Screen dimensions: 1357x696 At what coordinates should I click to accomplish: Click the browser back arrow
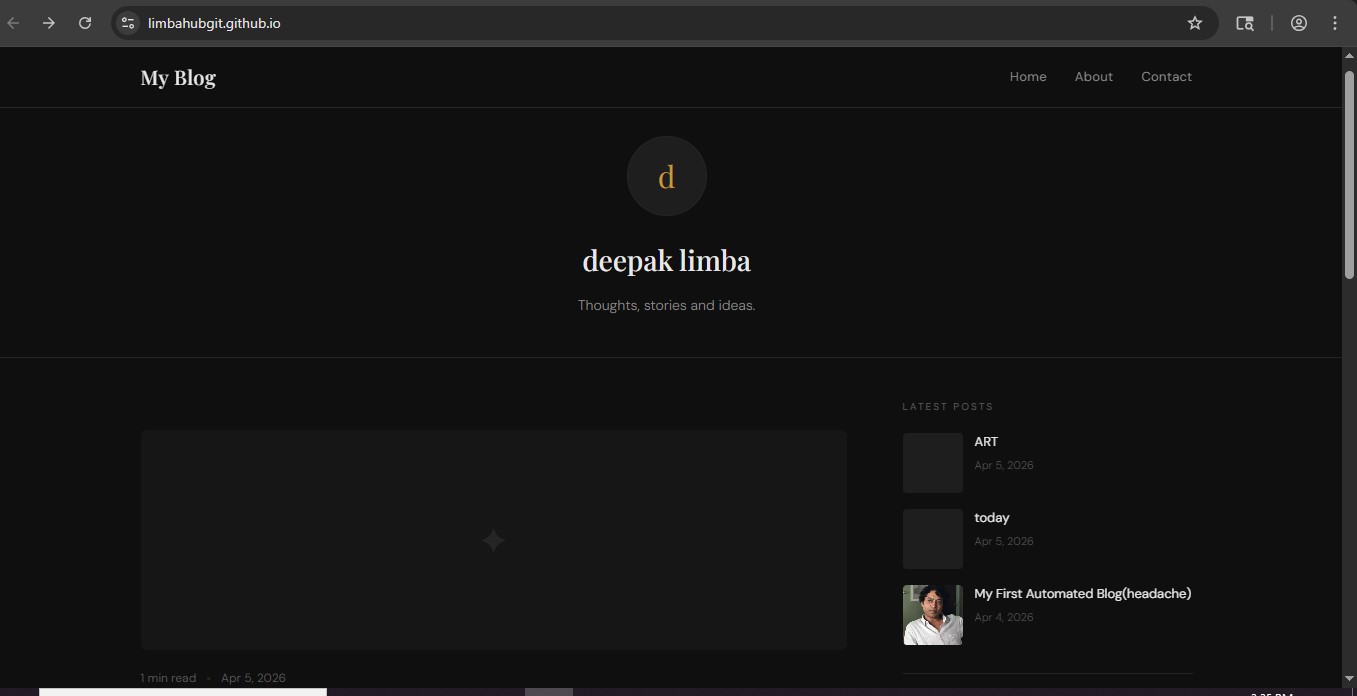coord(14,23)
